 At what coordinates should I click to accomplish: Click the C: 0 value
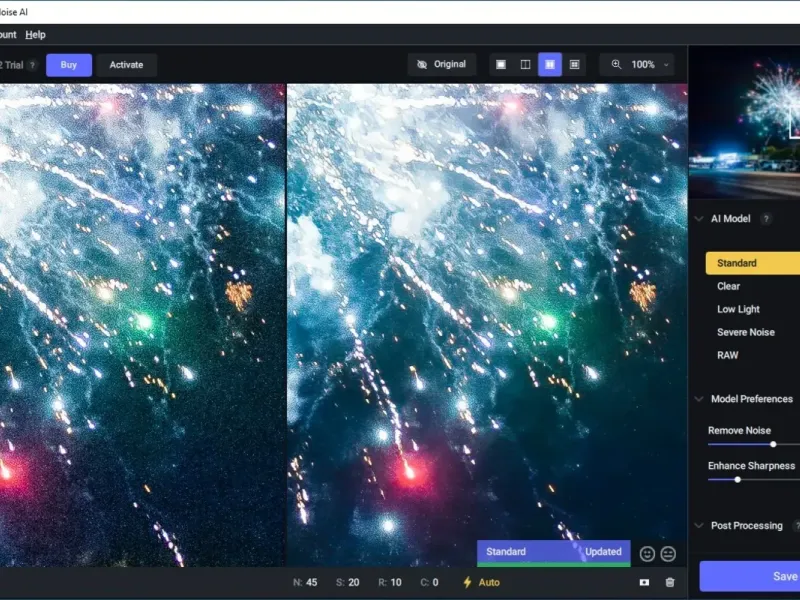pos(429,582)
